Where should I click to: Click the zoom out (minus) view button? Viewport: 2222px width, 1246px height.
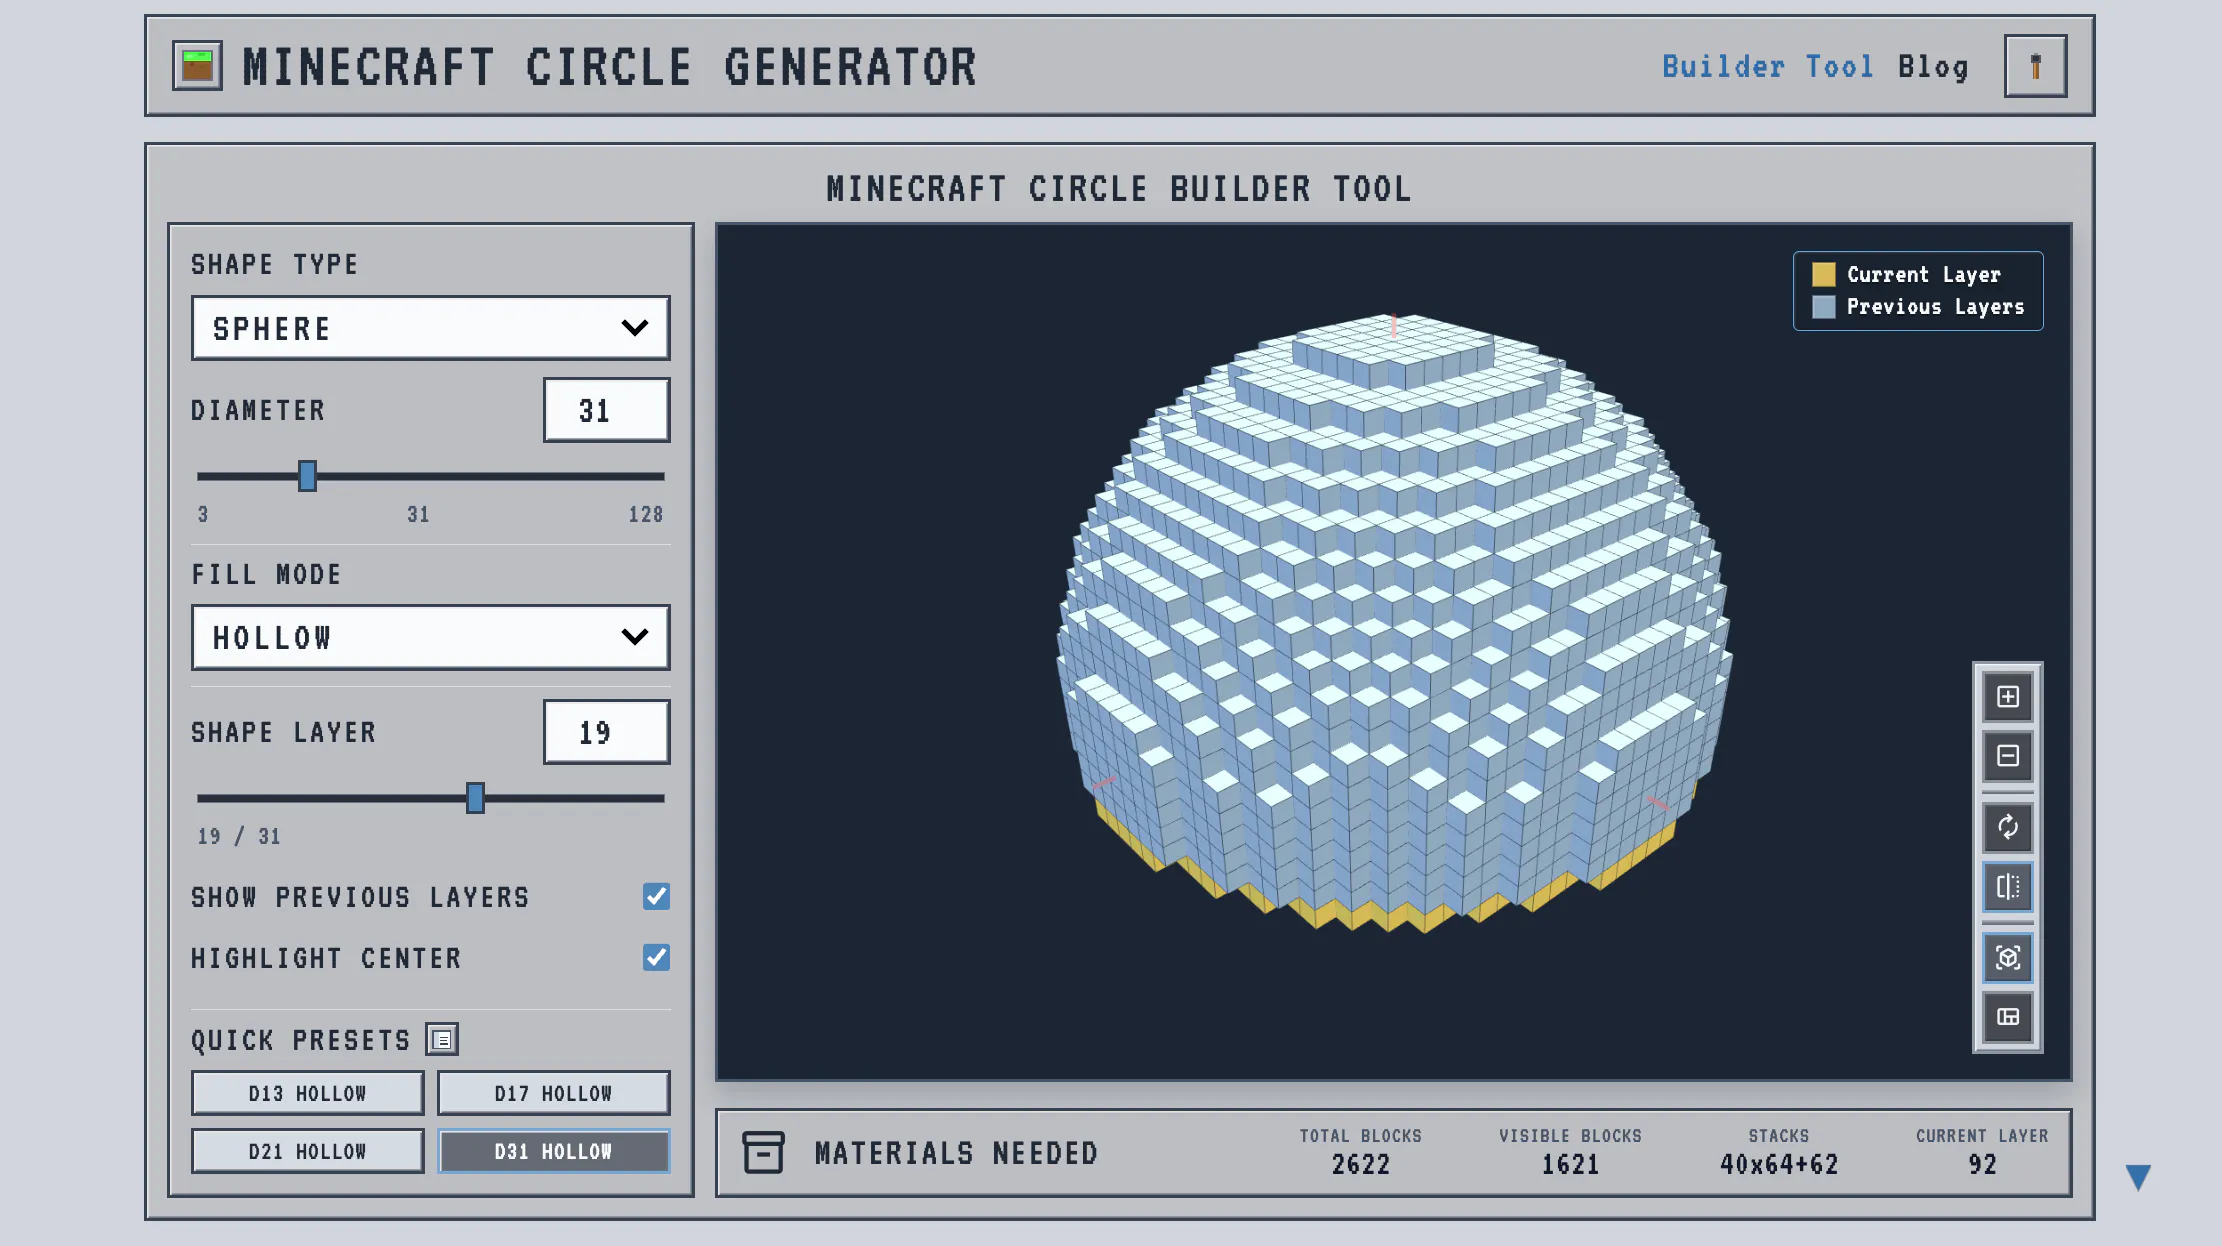(2007, 756)
